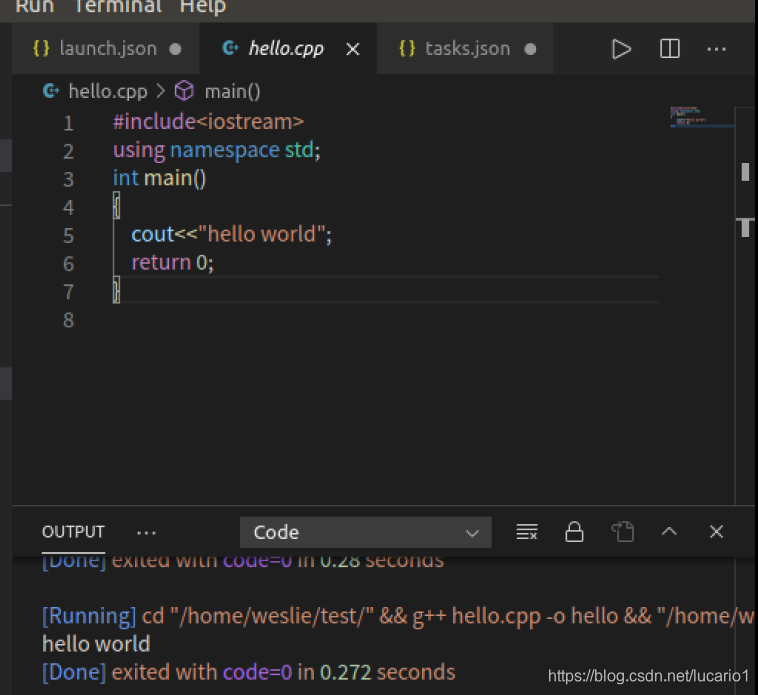
Task: Split the editor to the right
Action: 670,49
